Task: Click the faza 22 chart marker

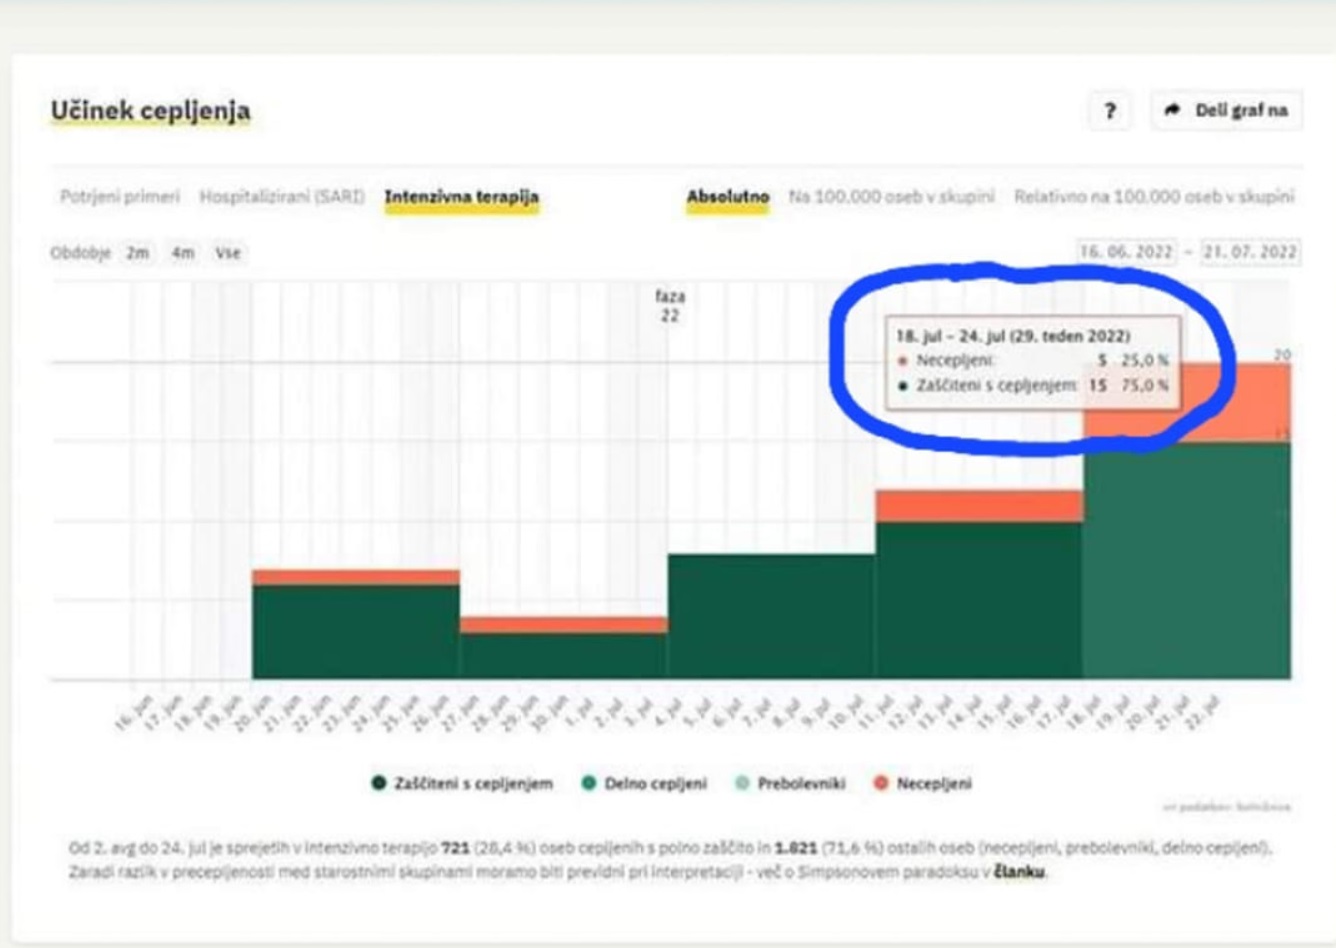Action: (670, 306)
